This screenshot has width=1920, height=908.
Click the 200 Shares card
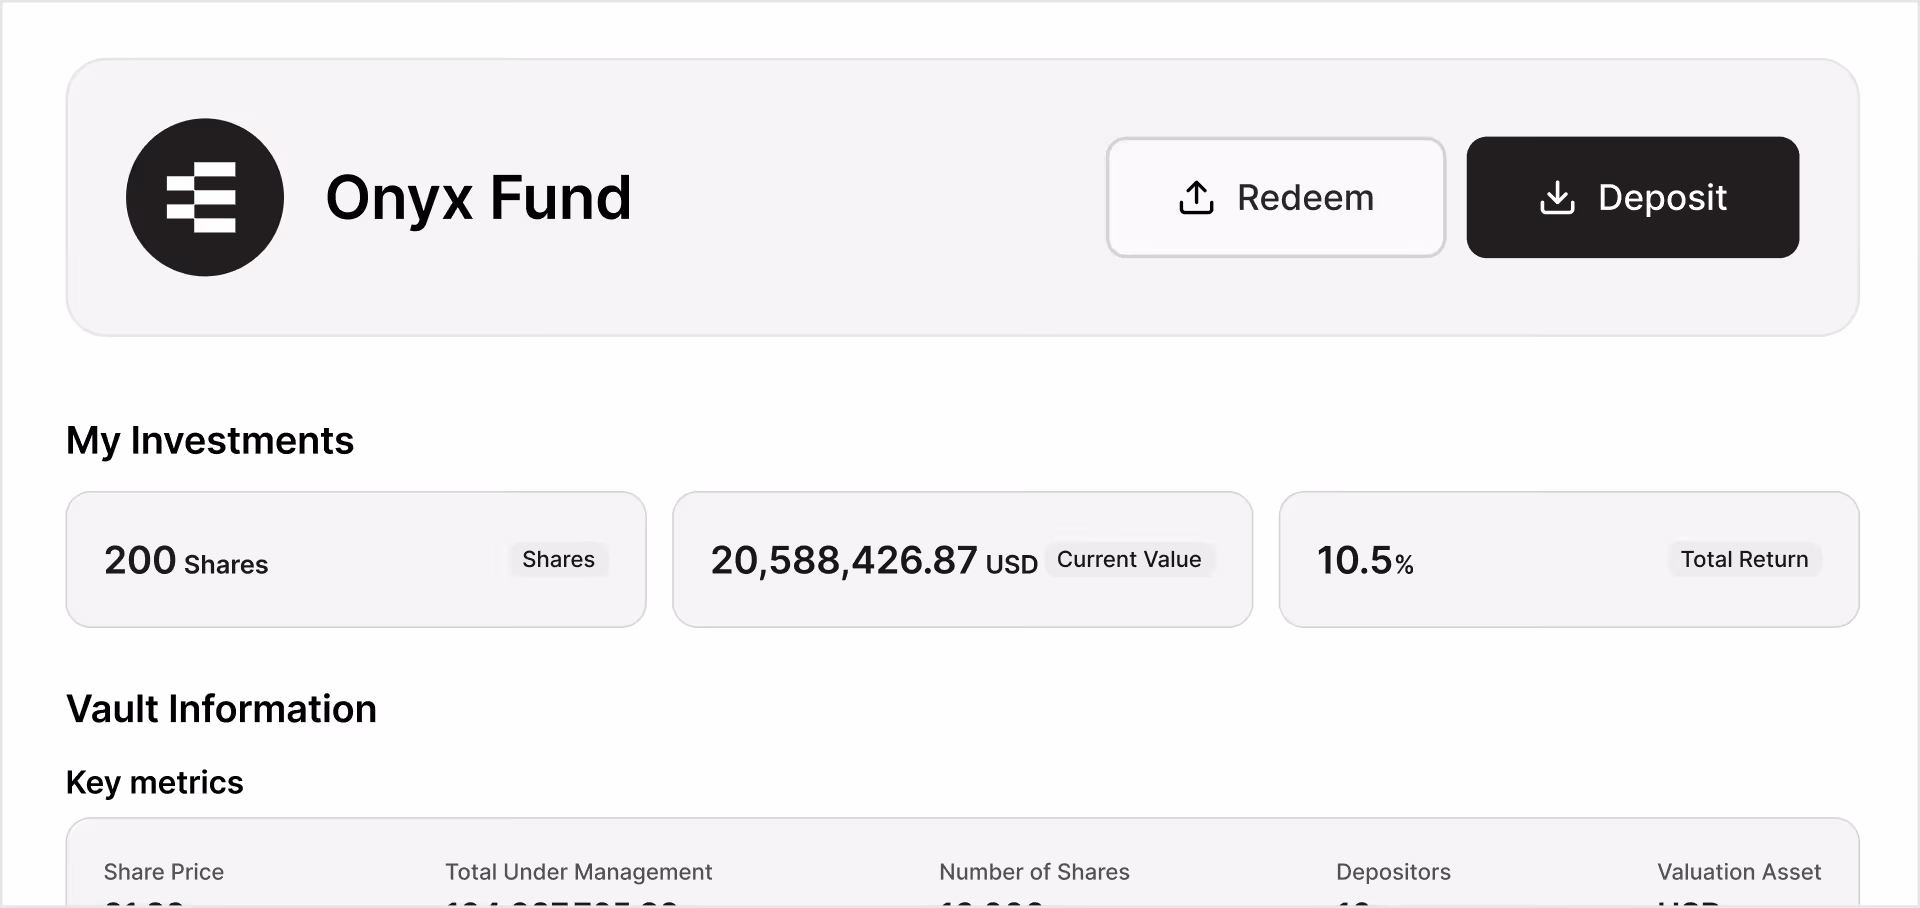(x=356, y=559)
